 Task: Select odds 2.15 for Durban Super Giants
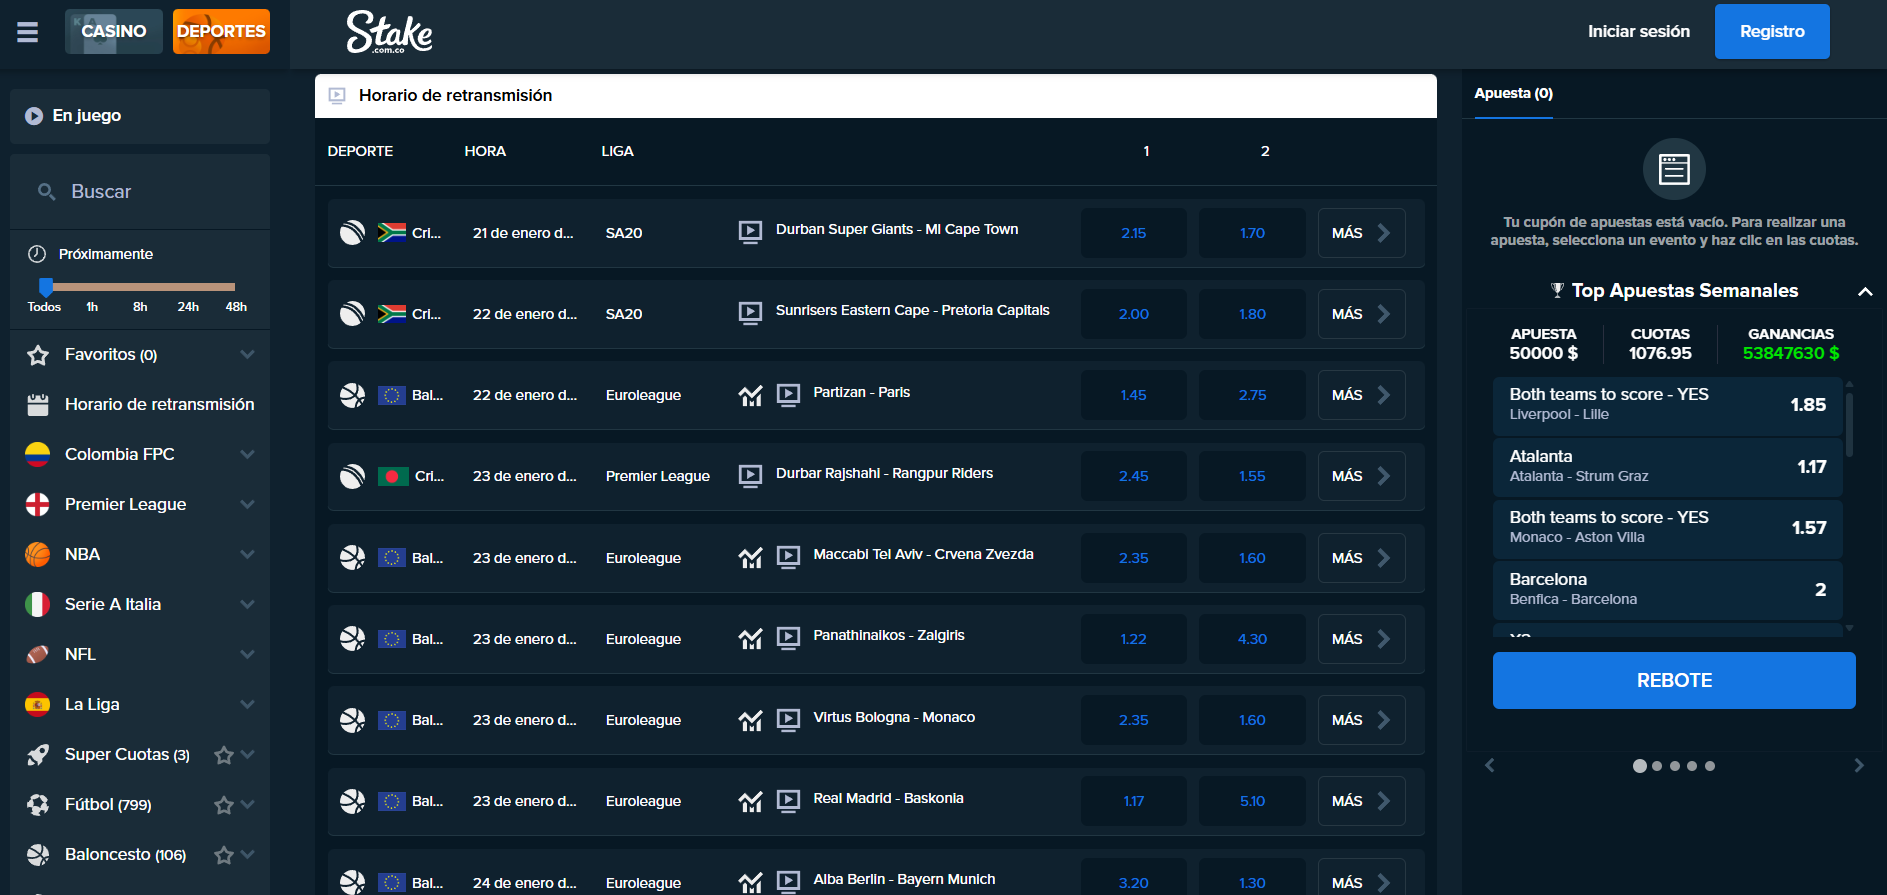pyautogui.click(x=1134, y=233)
